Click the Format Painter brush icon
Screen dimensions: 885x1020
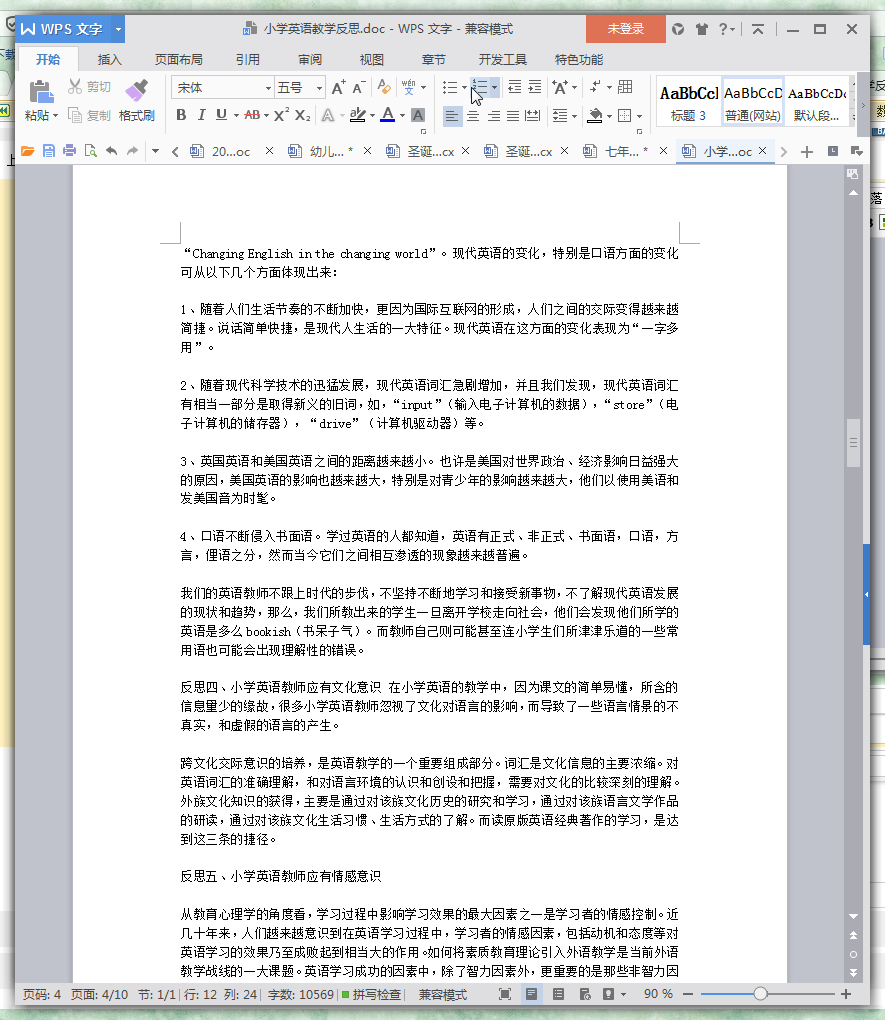click(137, 90)
